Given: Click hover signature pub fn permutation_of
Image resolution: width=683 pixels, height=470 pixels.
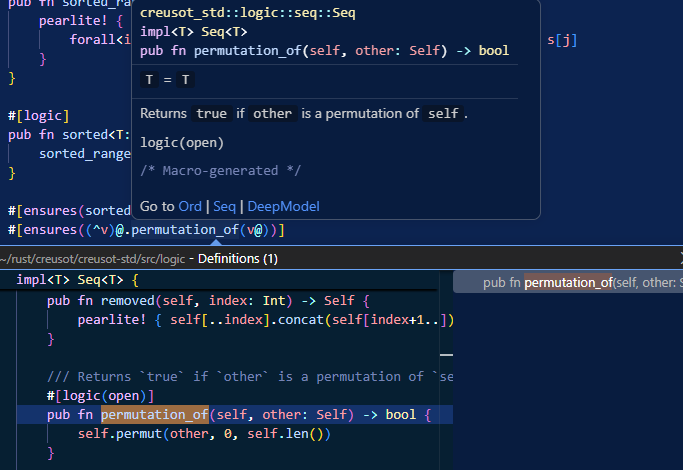Looking at the screenshot, I should 324,51.
